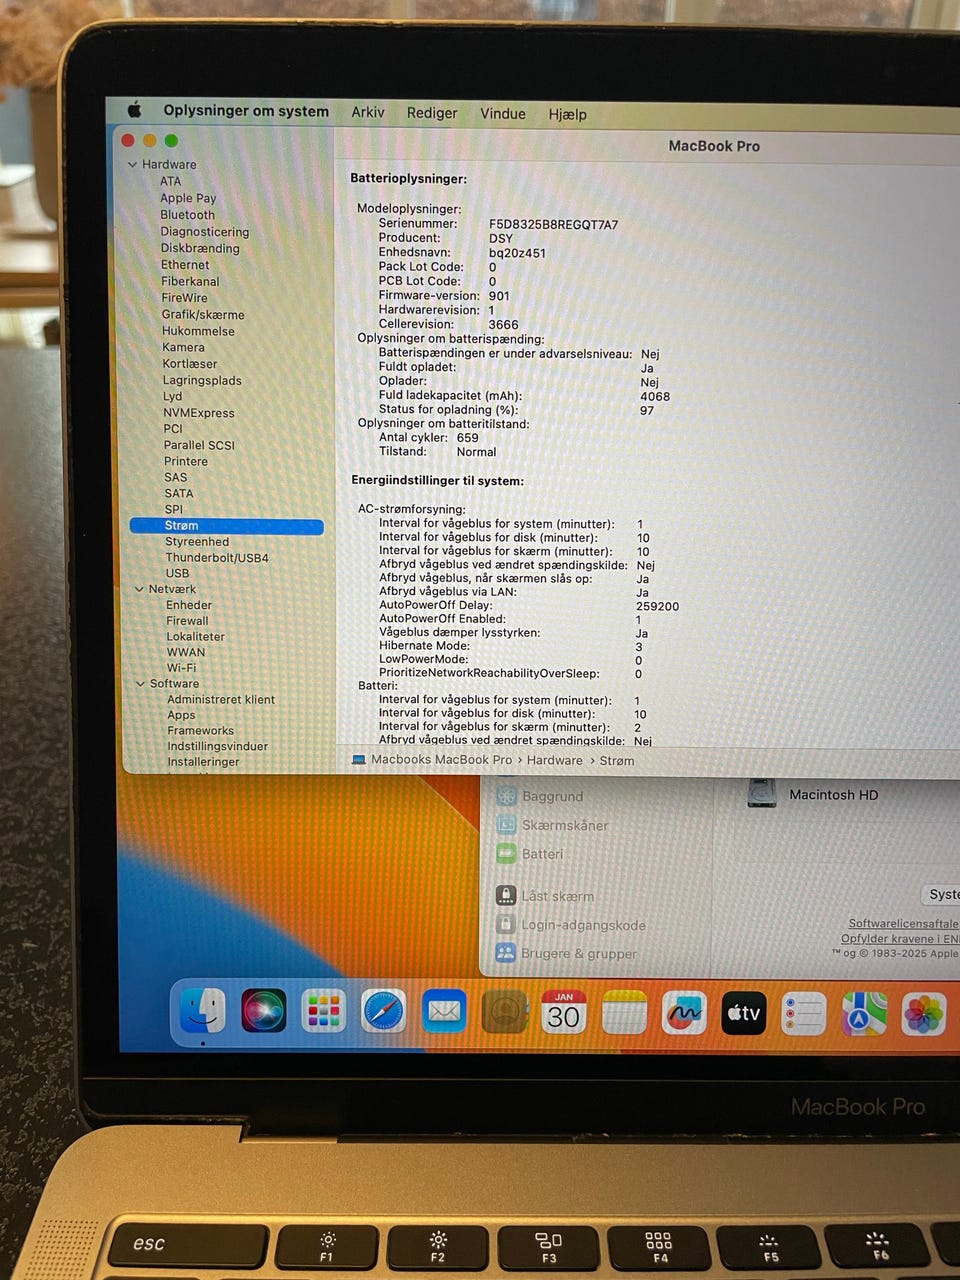Click Baggrund icon in System Settings
The image size is (960, 1280).
[x=506, y=796]
